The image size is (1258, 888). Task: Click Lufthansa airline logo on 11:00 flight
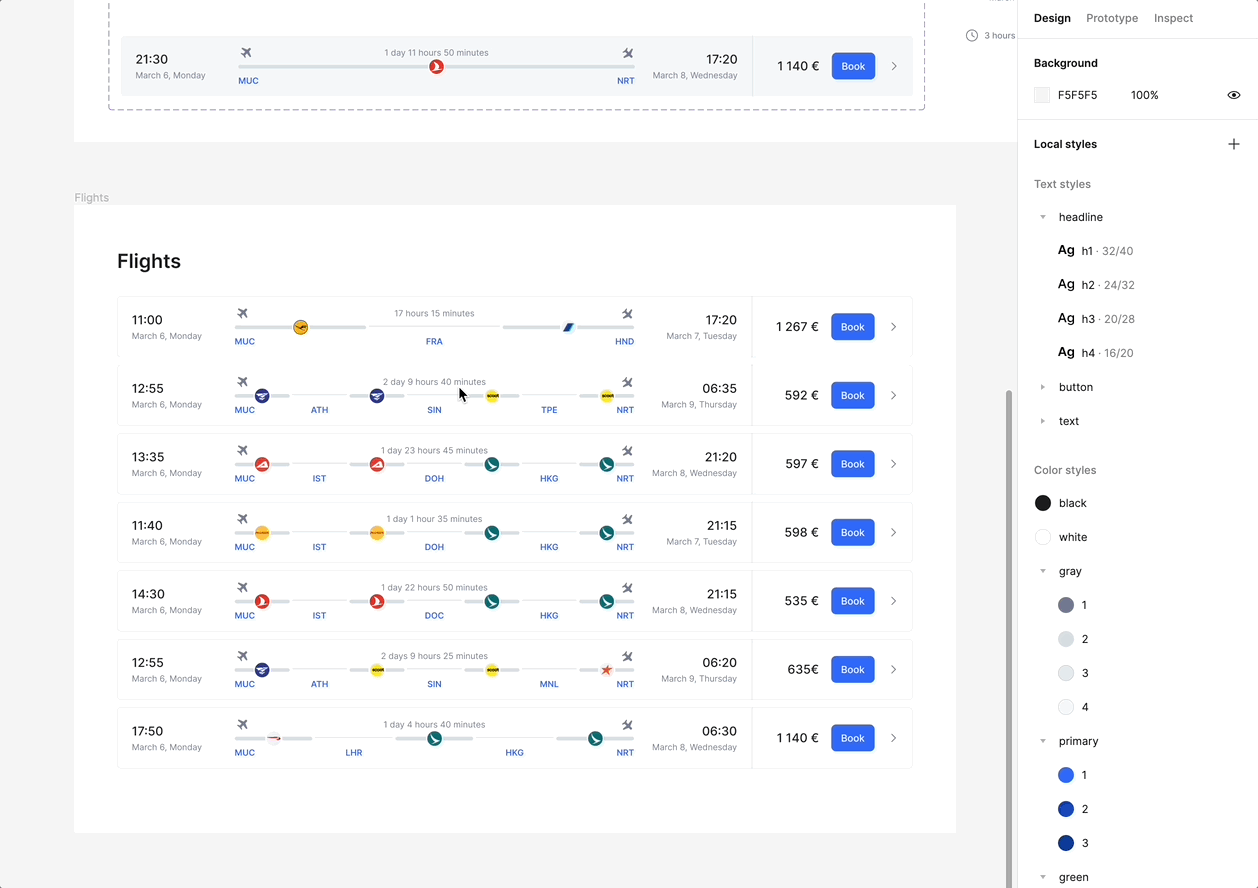pyautogui.click(x=300, y=327)
